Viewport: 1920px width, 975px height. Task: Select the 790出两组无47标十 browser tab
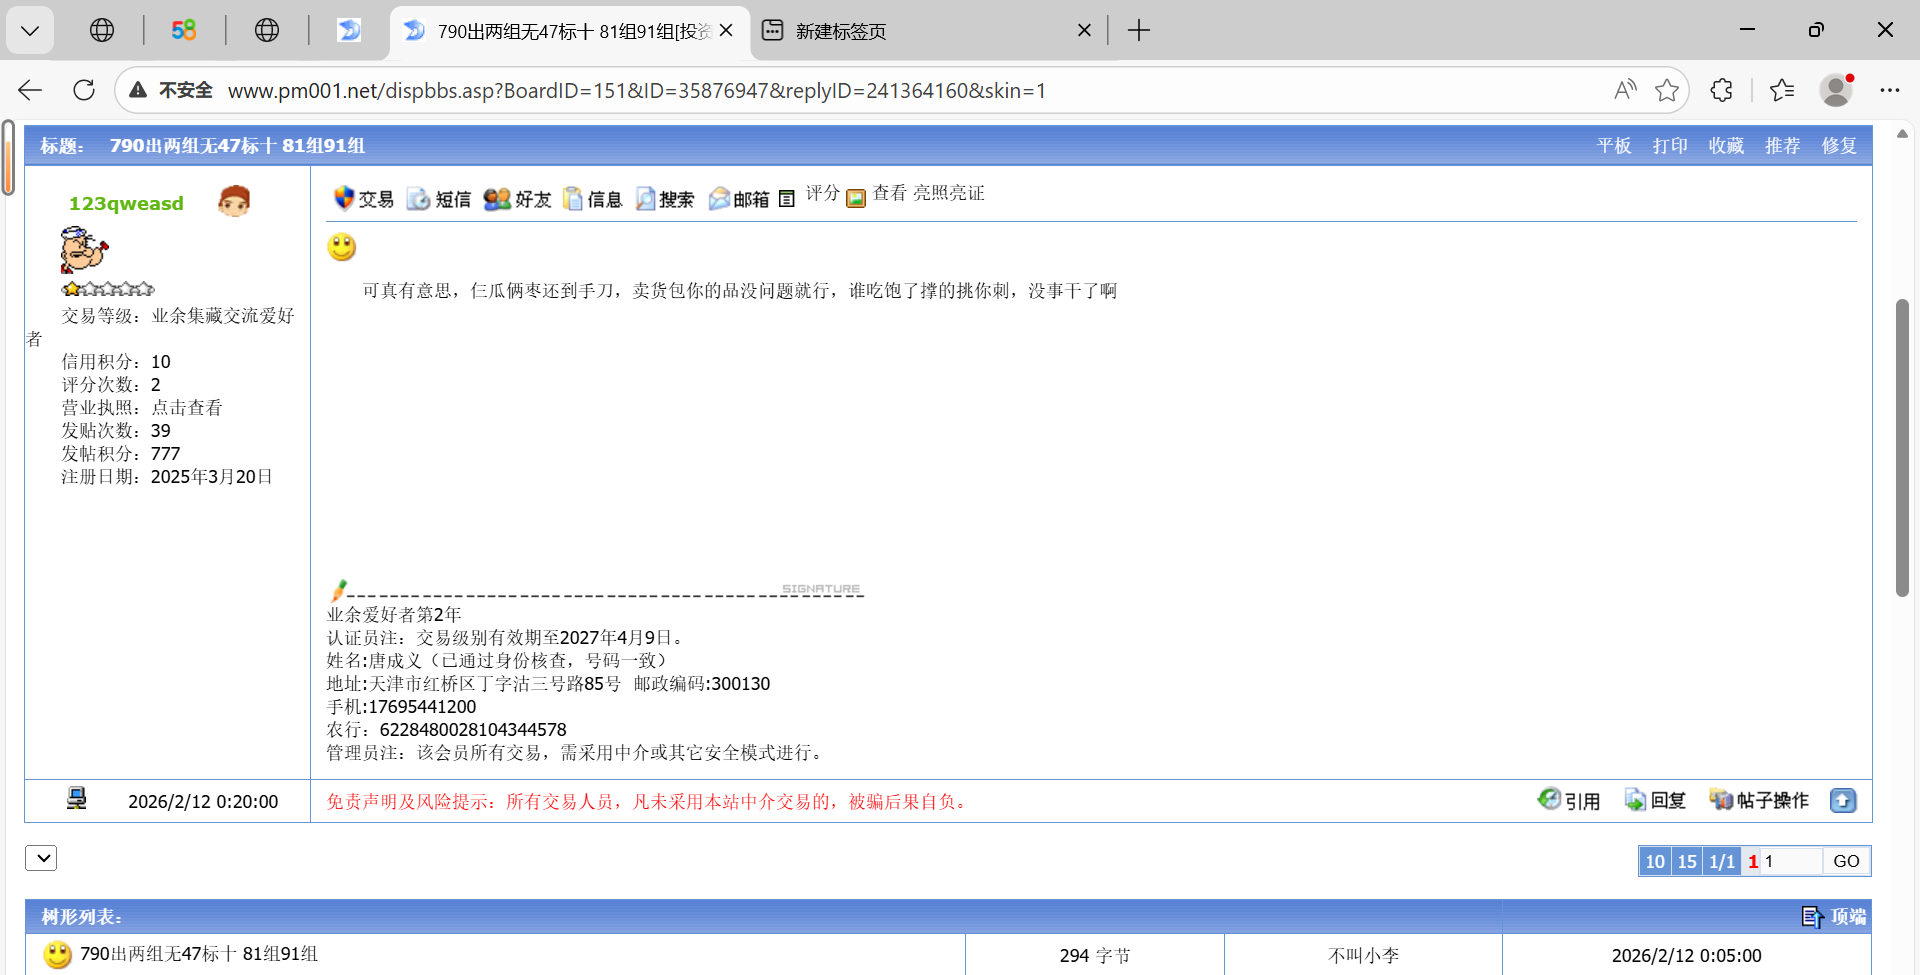(x=570, y=31)
